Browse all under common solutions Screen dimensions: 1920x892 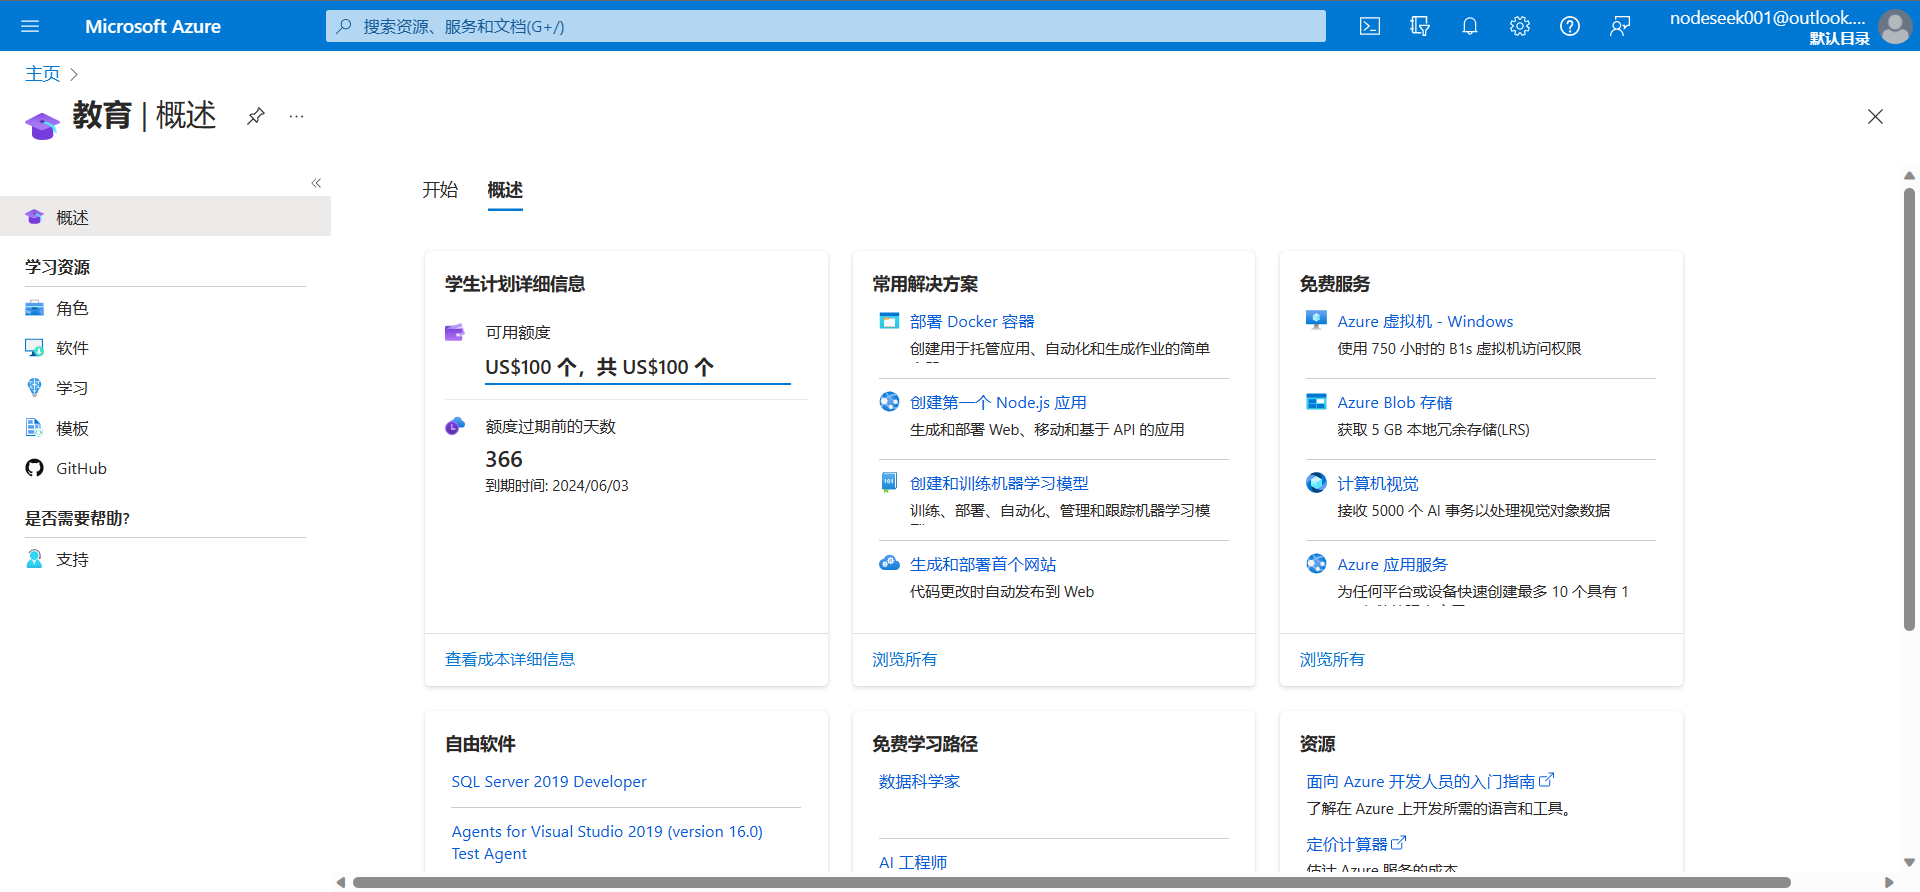(x=904, y=659)
